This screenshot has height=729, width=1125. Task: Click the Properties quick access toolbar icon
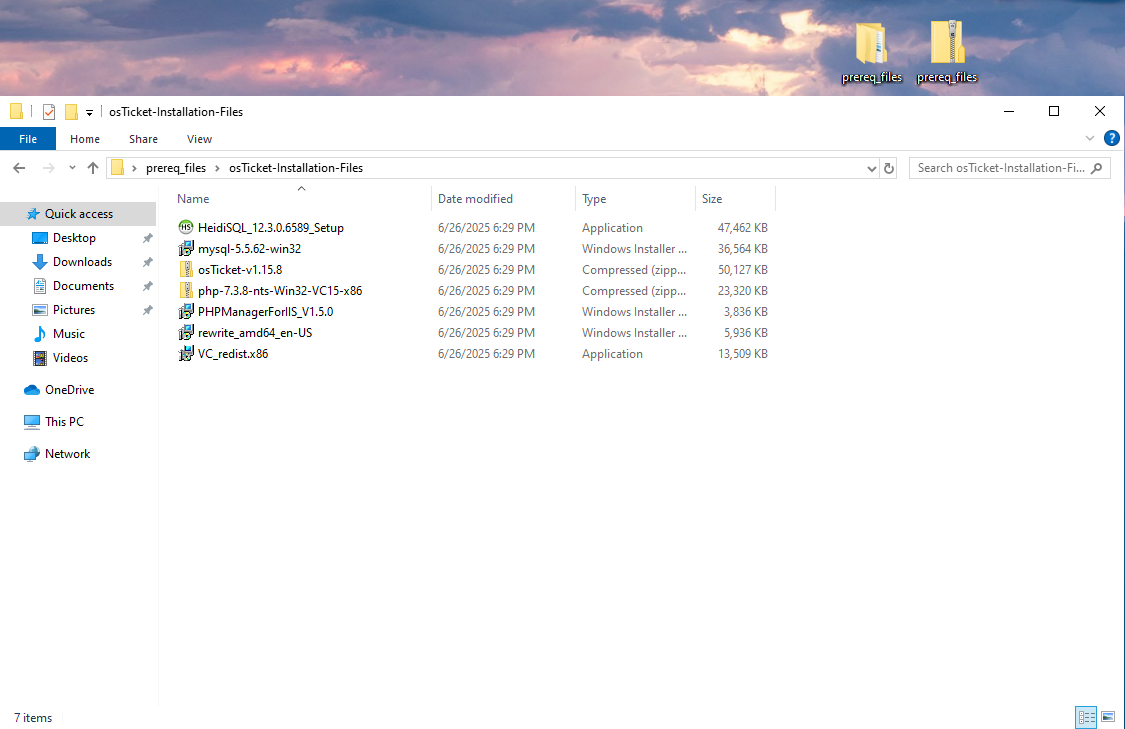[x=49, y=112]
